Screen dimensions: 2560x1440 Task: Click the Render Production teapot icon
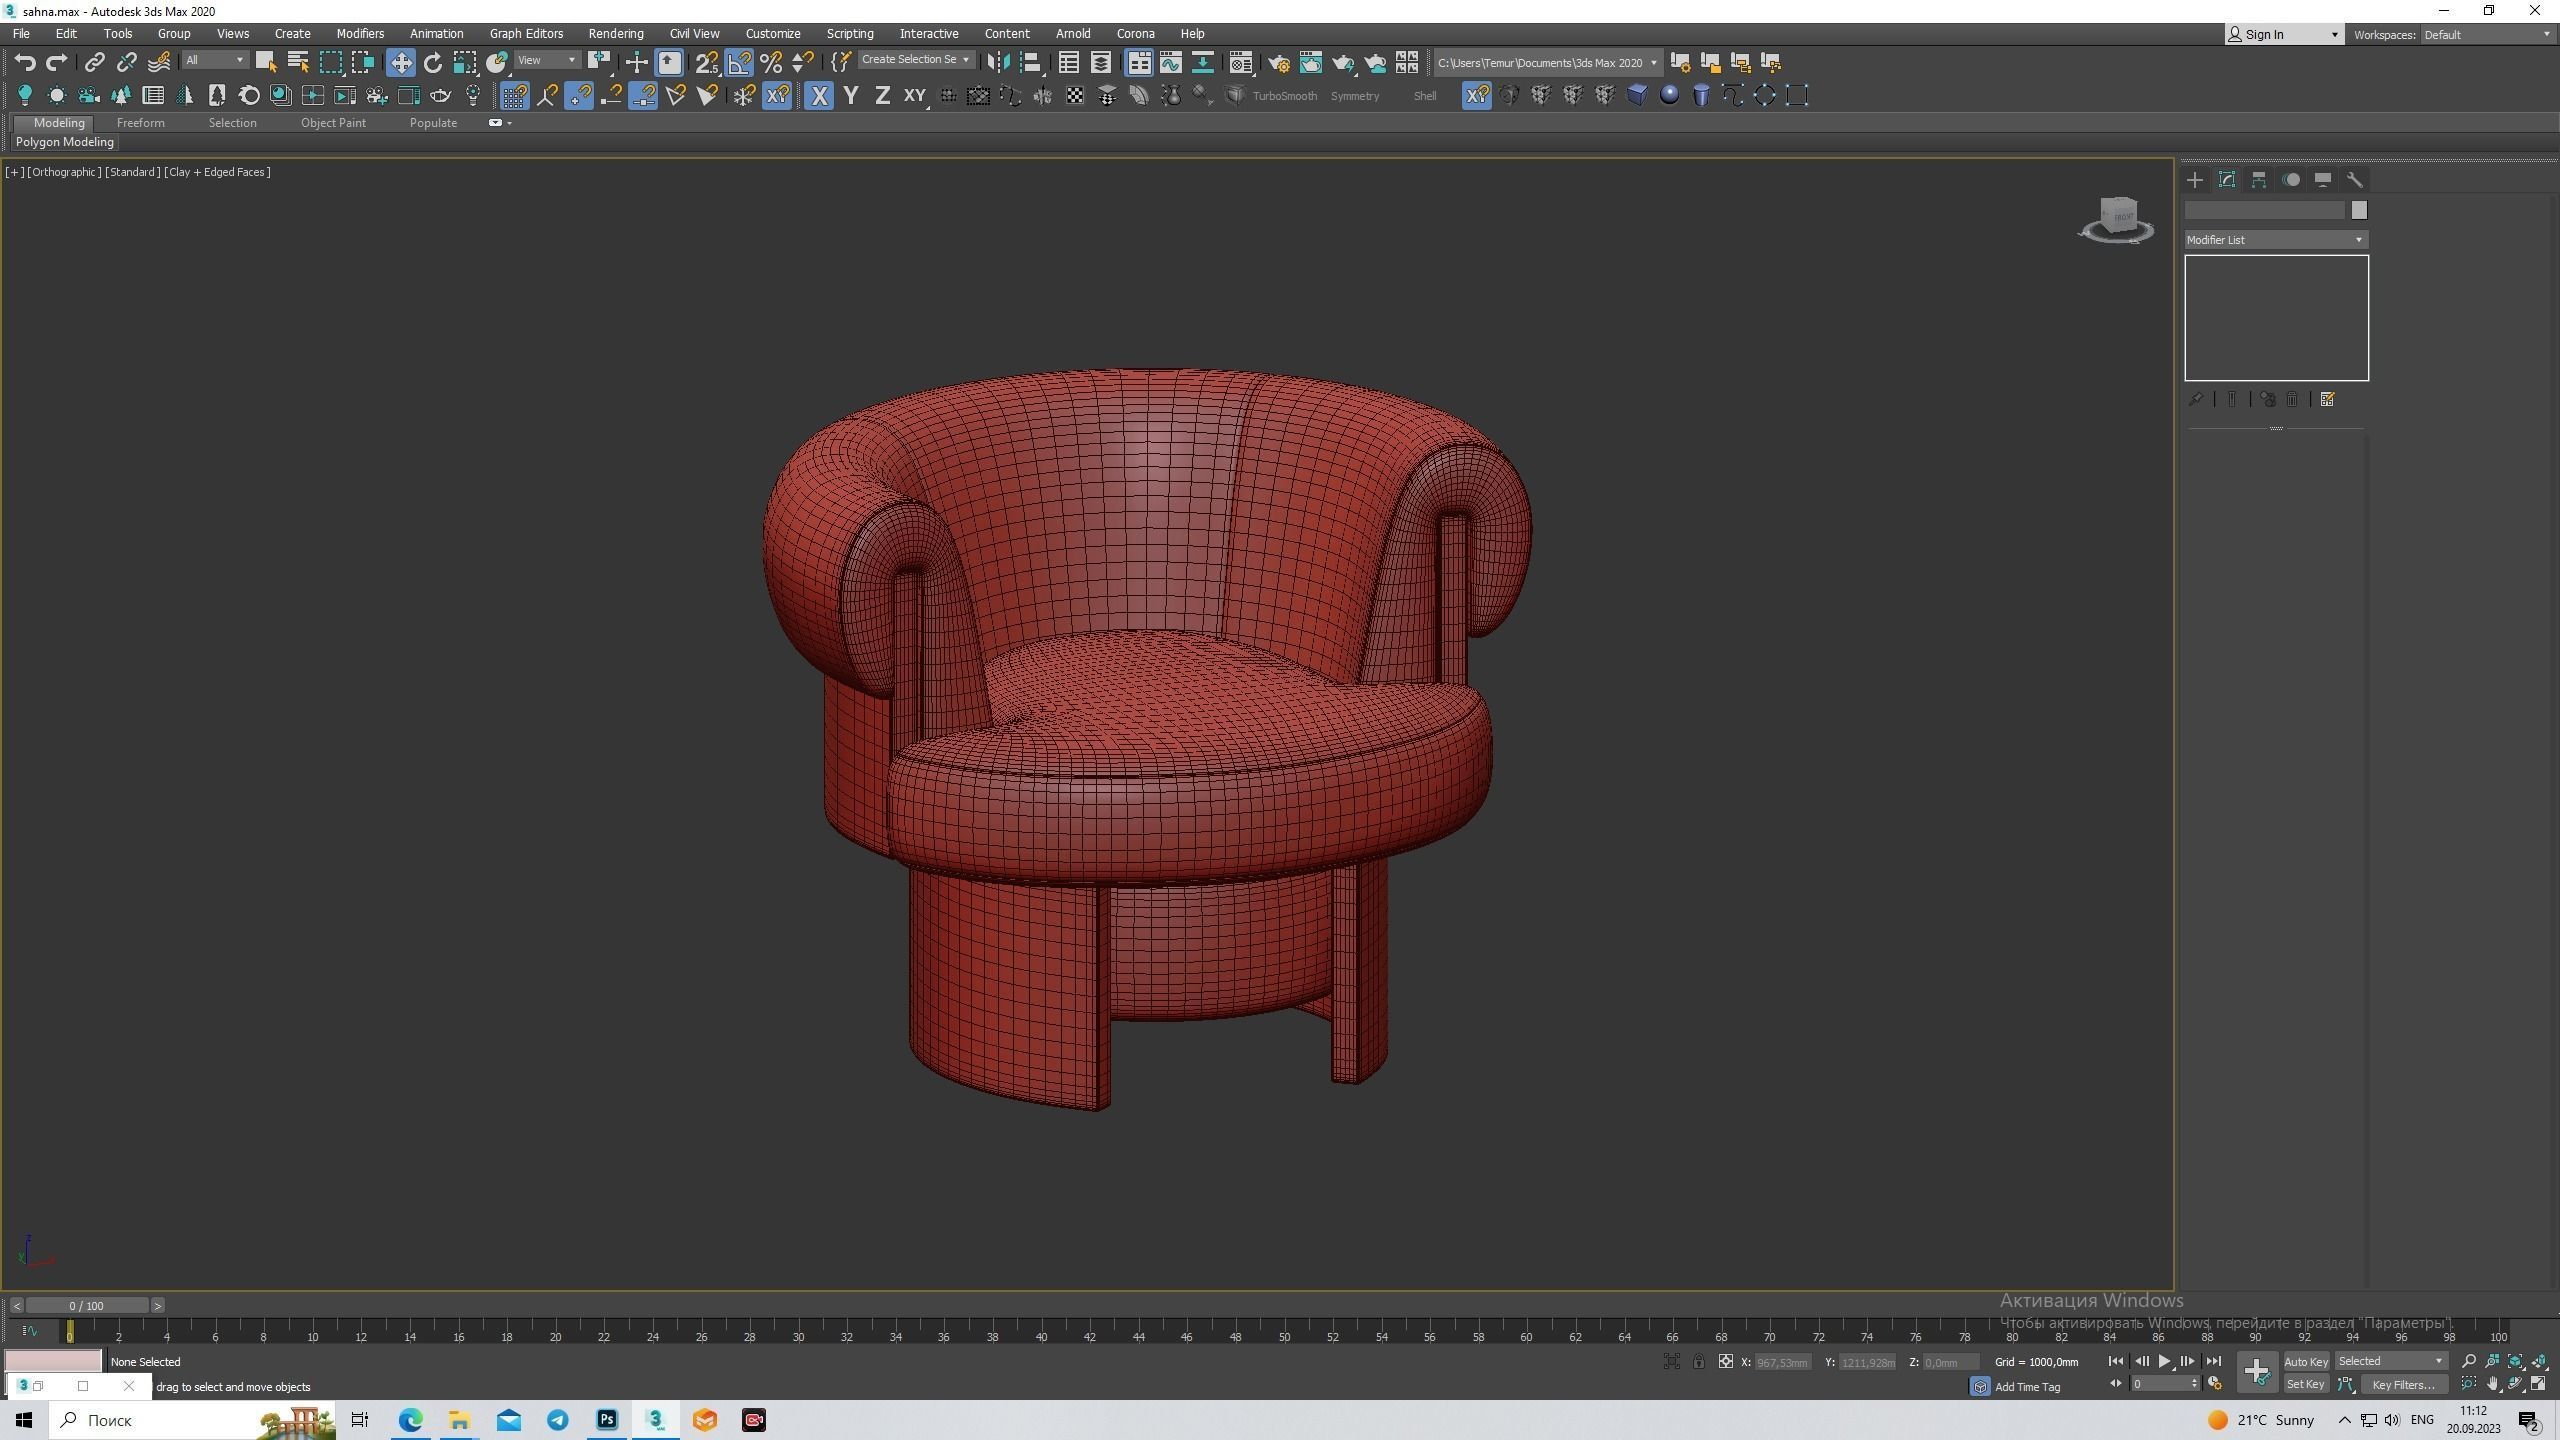point(1343,63)
